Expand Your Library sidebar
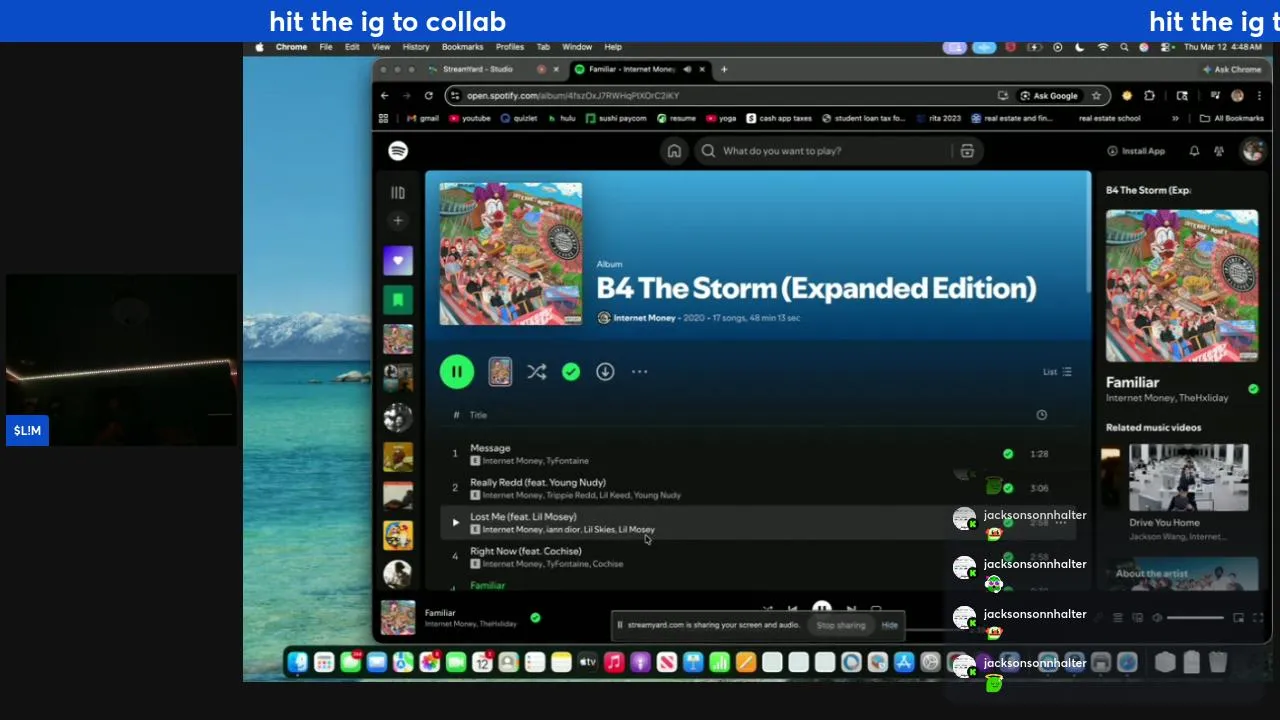This screenshot has width=1280, height=720. tap(398, 193)
